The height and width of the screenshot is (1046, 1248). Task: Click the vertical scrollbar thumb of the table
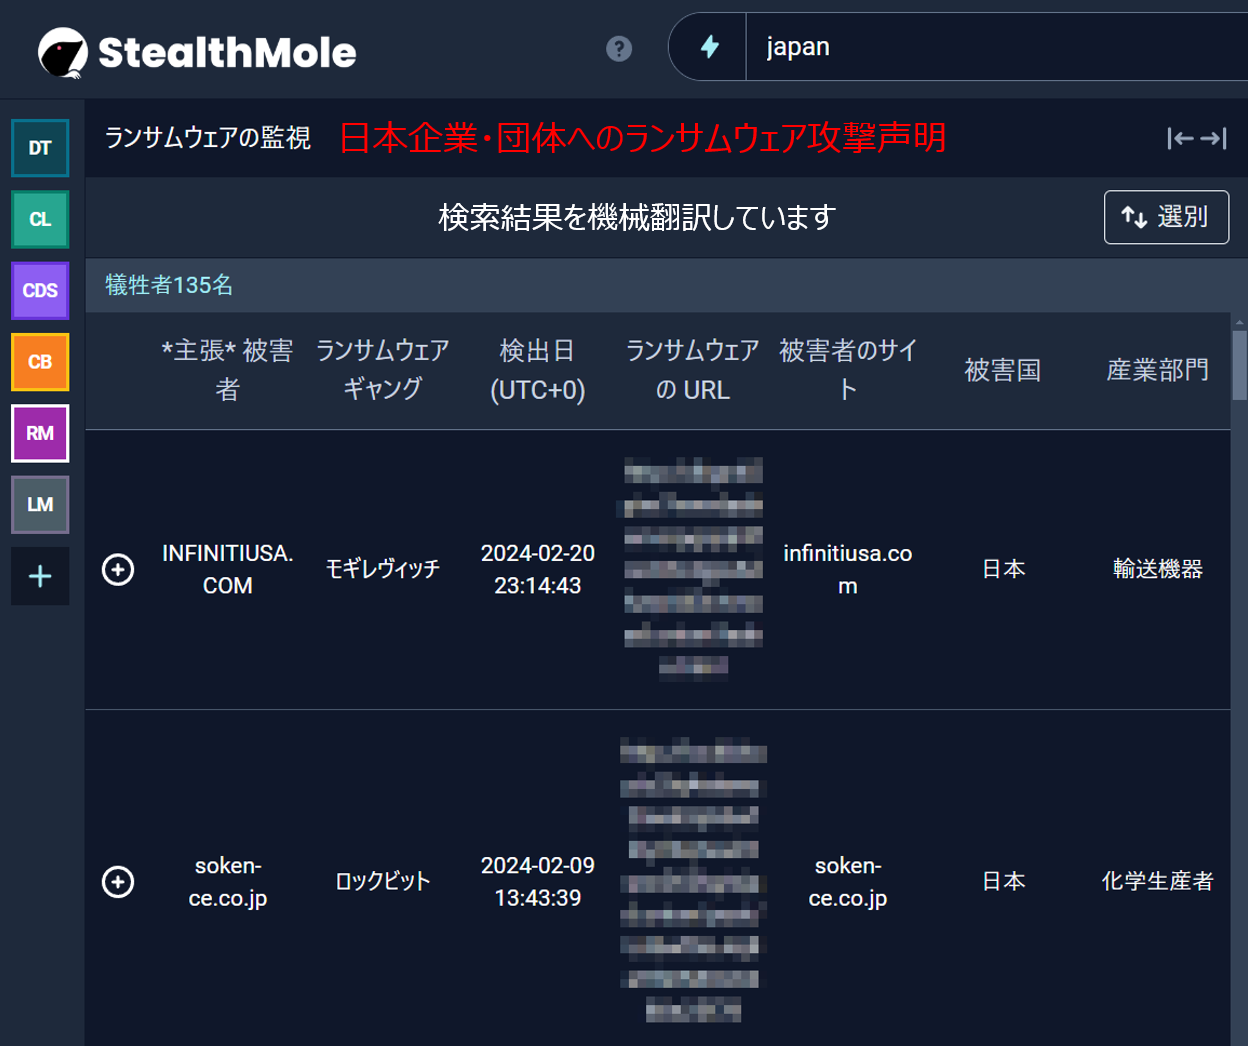pos(1239,365)
